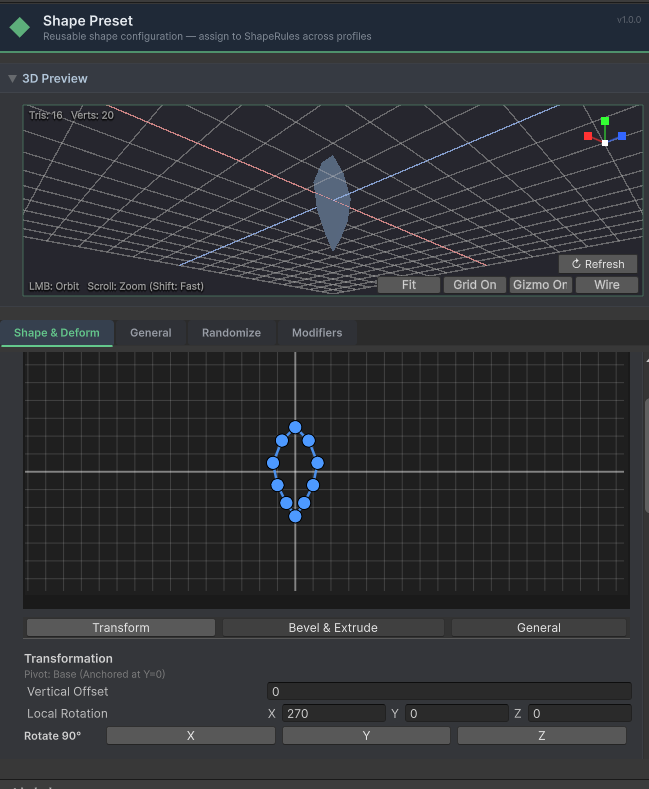Select the bottommost point of the shape outline
Image resolution: width=649 pixels, height=789 pixels.
(295, 516)
